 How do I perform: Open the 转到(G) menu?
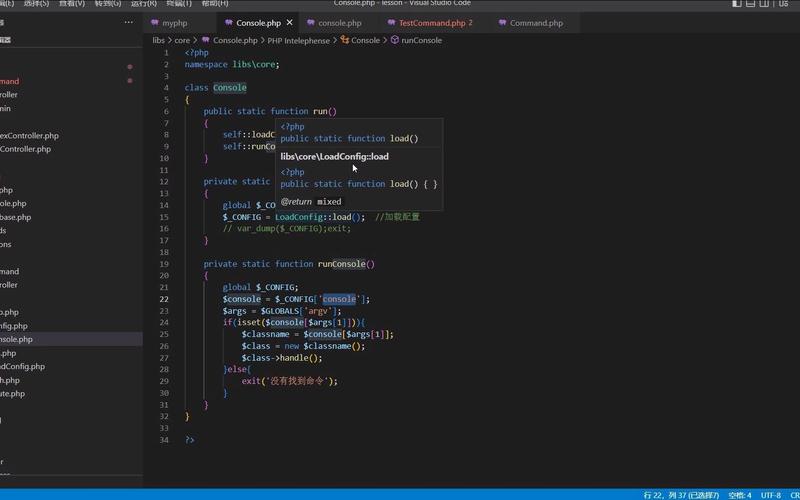coord(108,3)
